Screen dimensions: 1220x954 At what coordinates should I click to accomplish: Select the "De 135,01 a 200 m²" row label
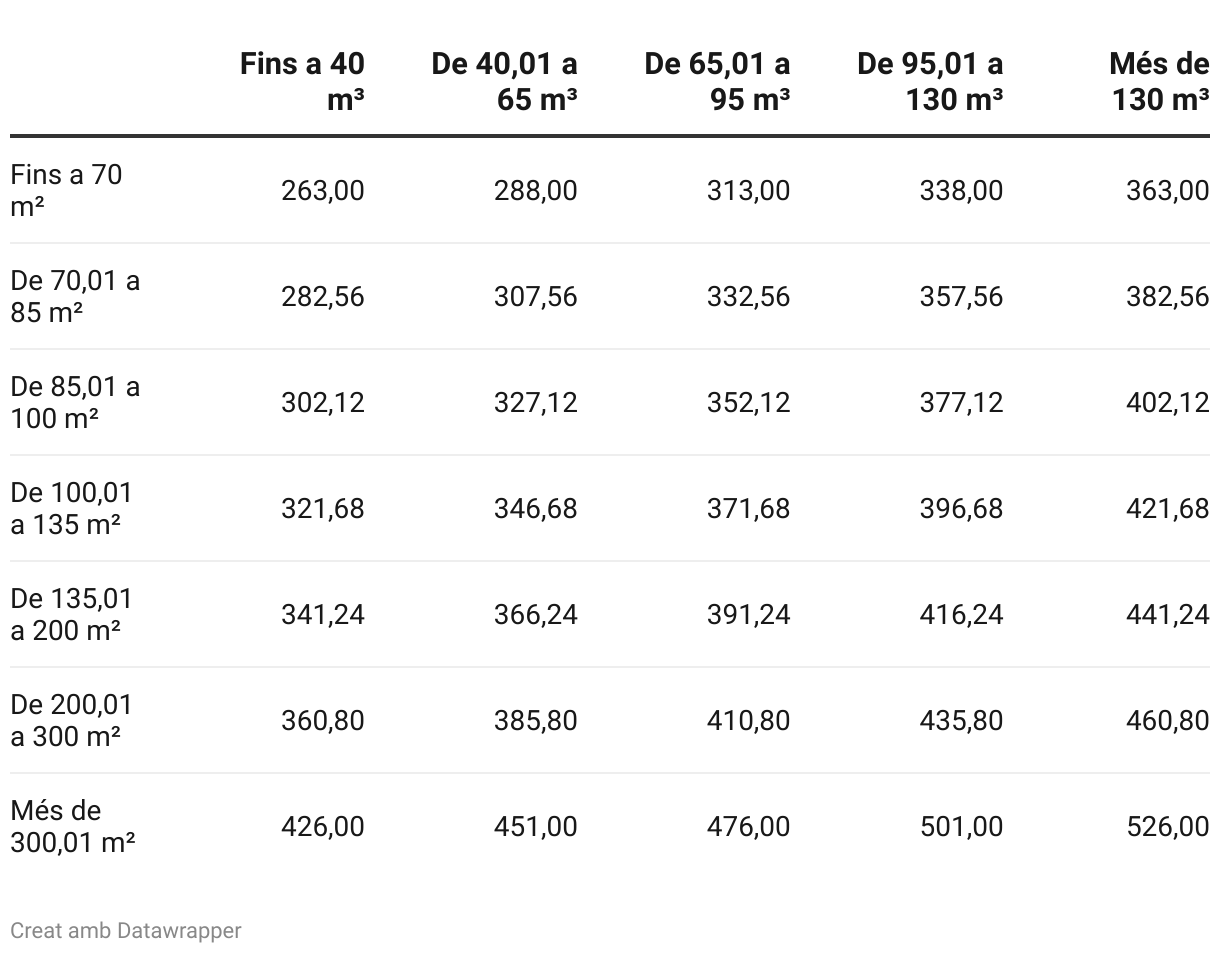coord(71,614)
